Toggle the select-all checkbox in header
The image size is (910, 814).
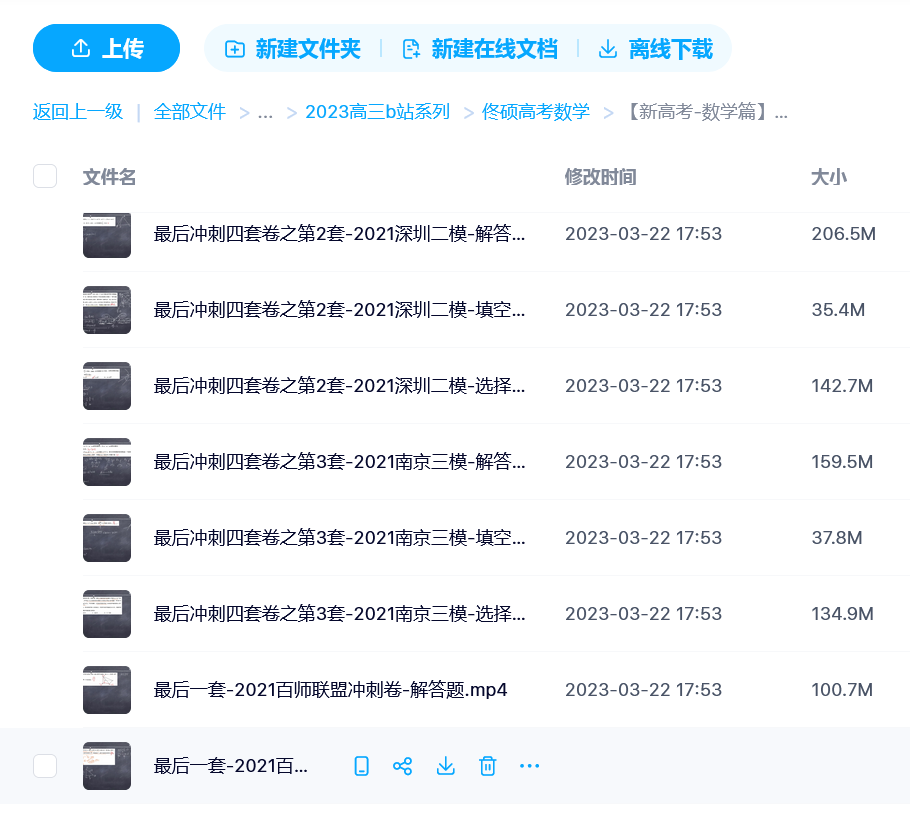tap(45, 176)
